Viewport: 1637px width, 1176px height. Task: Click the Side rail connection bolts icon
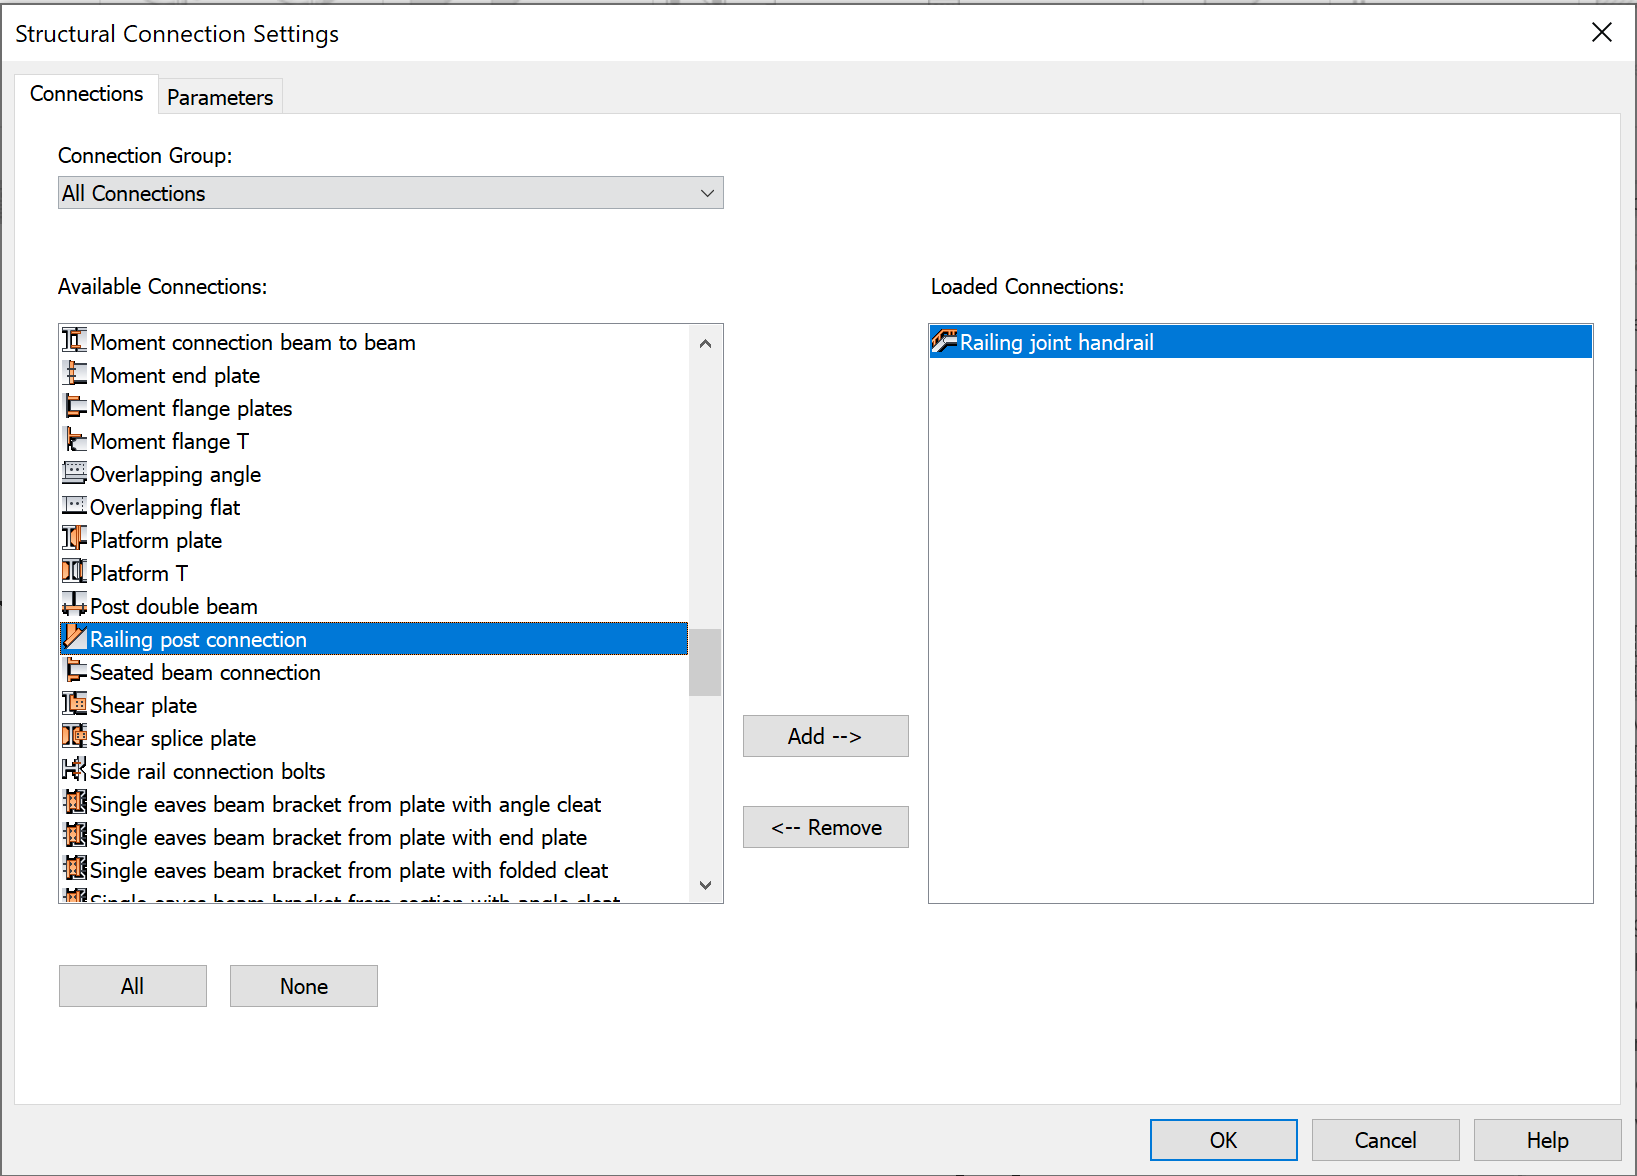(x=75, y=770)
